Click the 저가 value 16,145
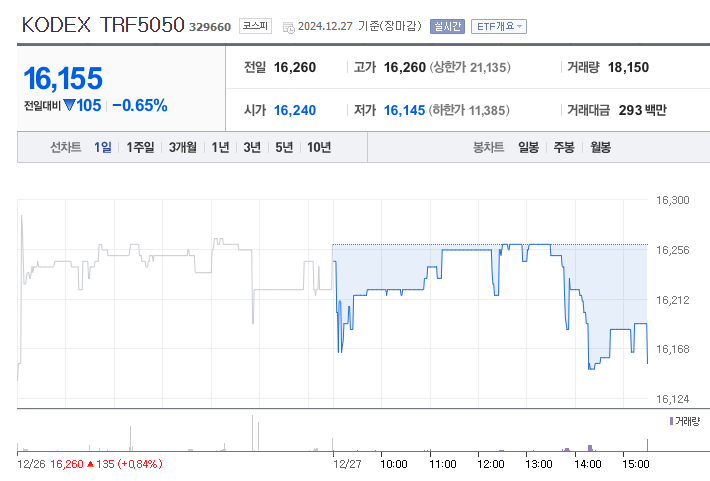 pos(404,110)
